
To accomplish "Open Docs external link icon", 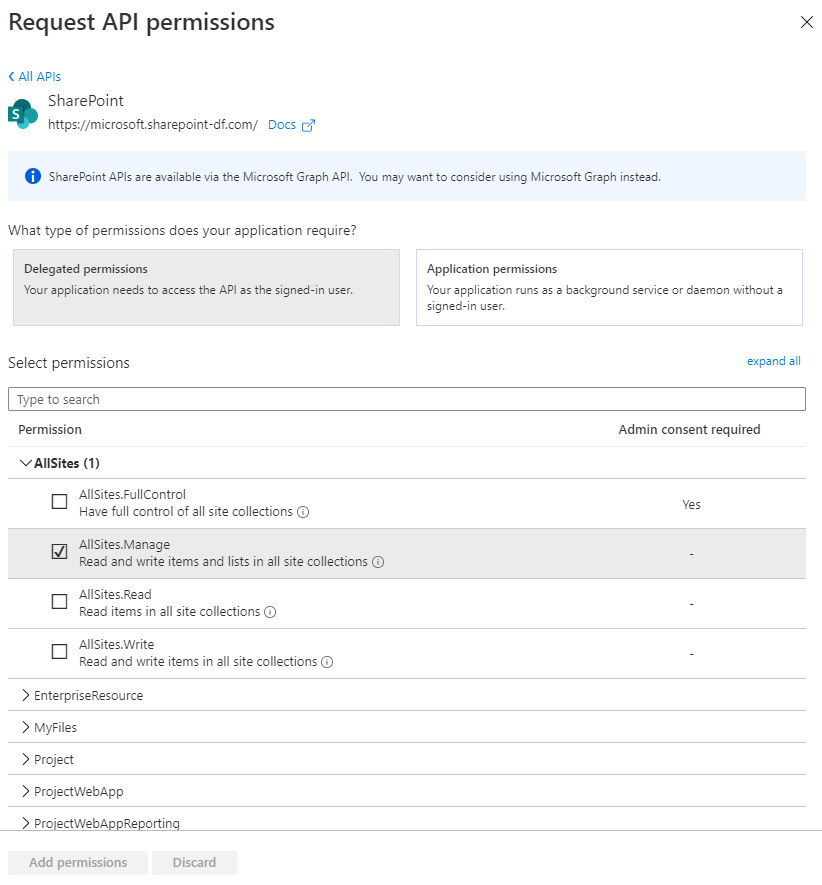I will point(309,125).
